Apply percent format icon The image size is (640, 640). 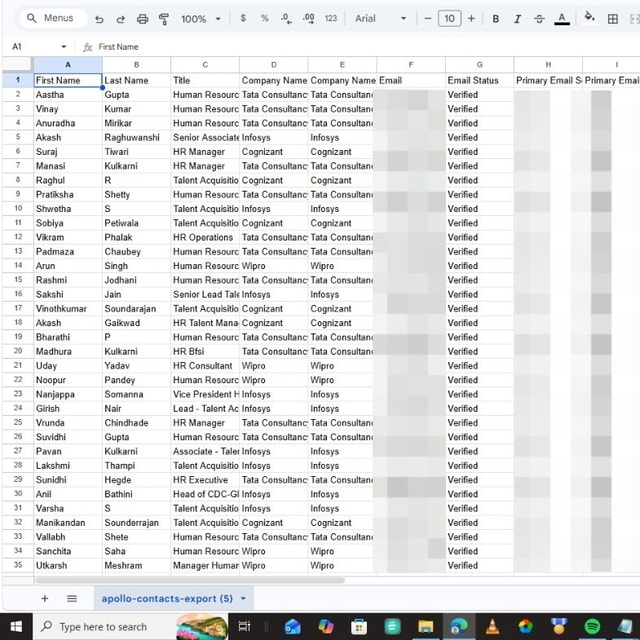[x=265, y=18]
